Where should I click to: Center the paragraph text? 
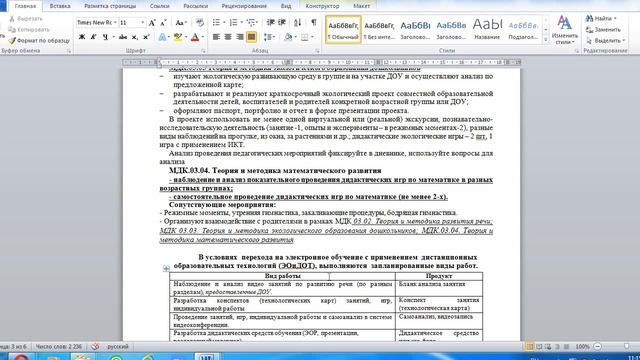coord(228,37)
